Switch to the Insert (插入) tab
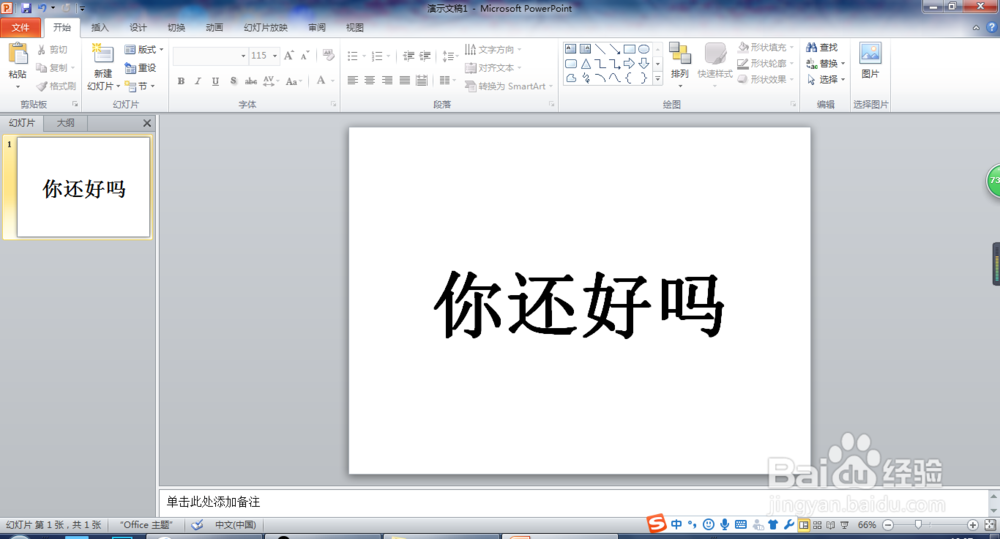 [x=99, y=27]
